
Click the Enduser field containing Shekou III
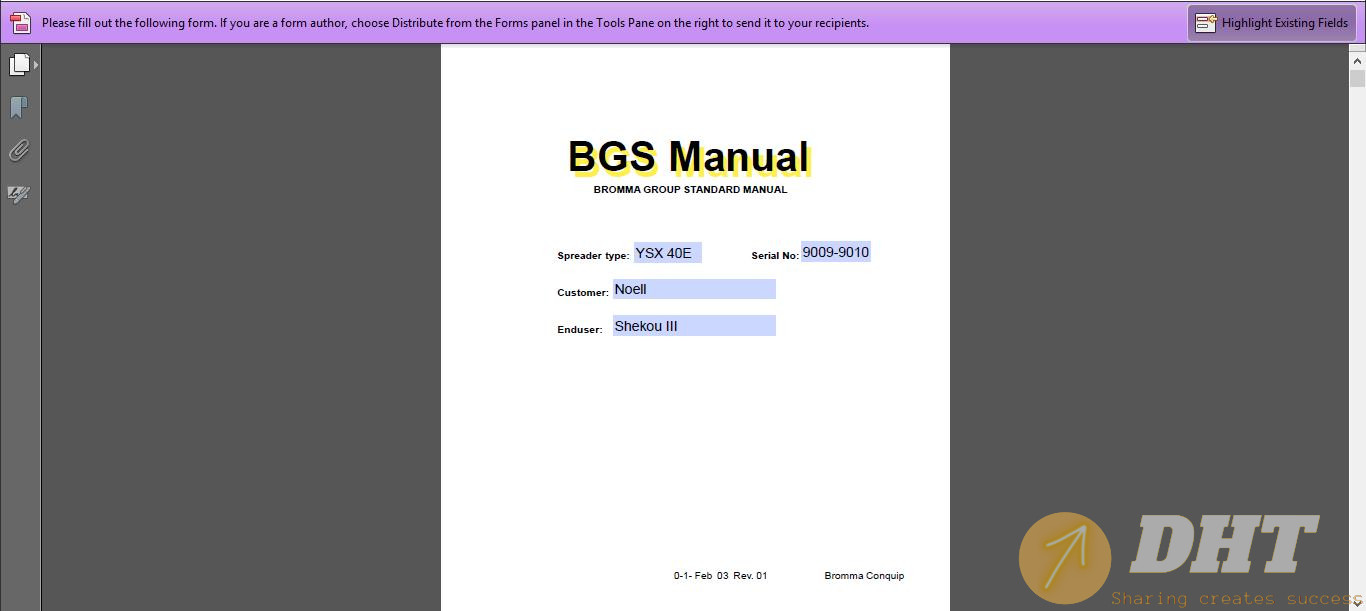(694, 326)
